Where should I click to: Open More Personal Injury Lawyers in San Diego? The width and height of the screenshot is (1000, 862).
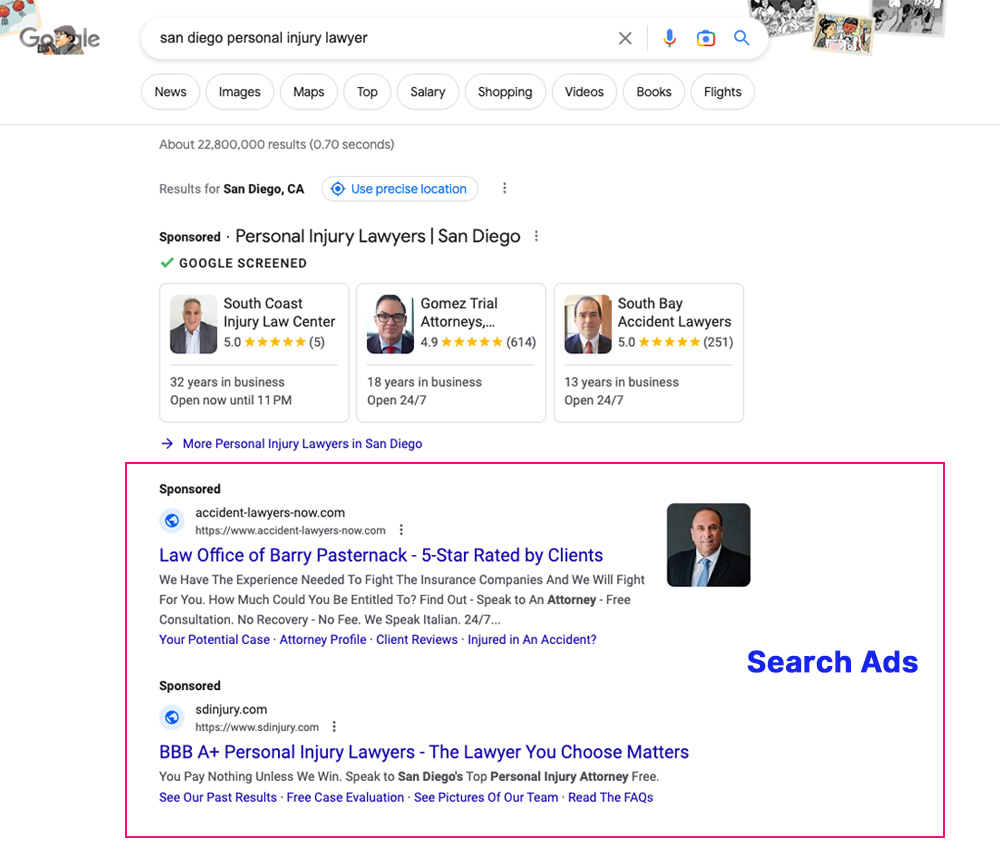[x=301, y=444]
